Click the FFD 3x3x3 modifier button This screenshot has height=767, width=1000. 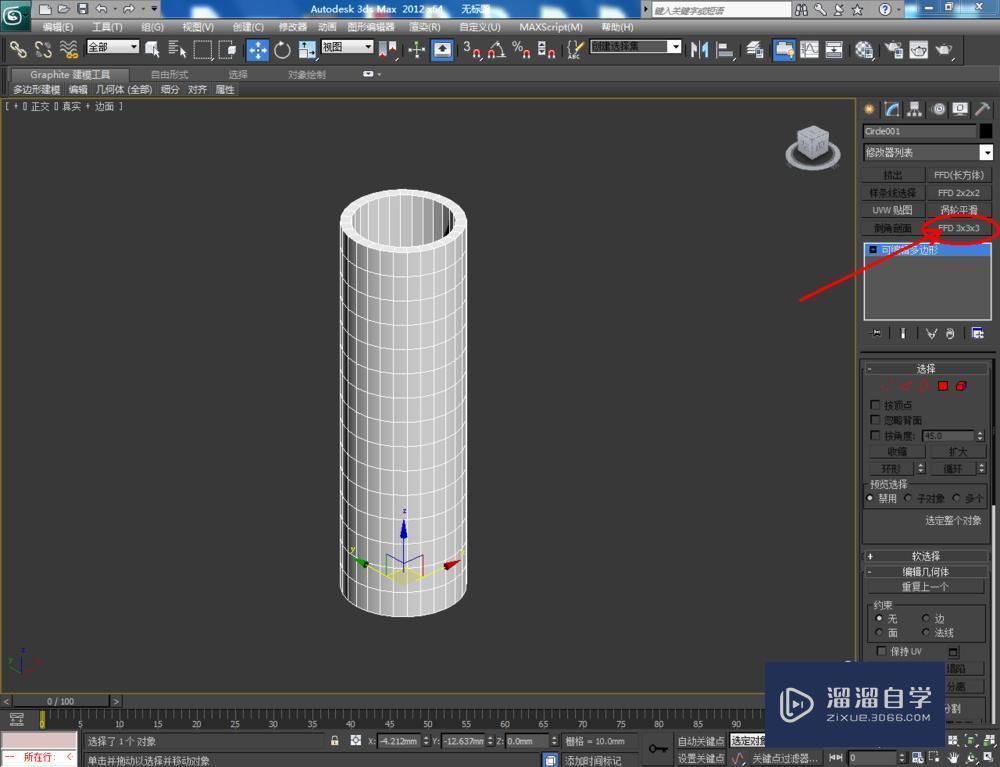click(x=958, y=228)
